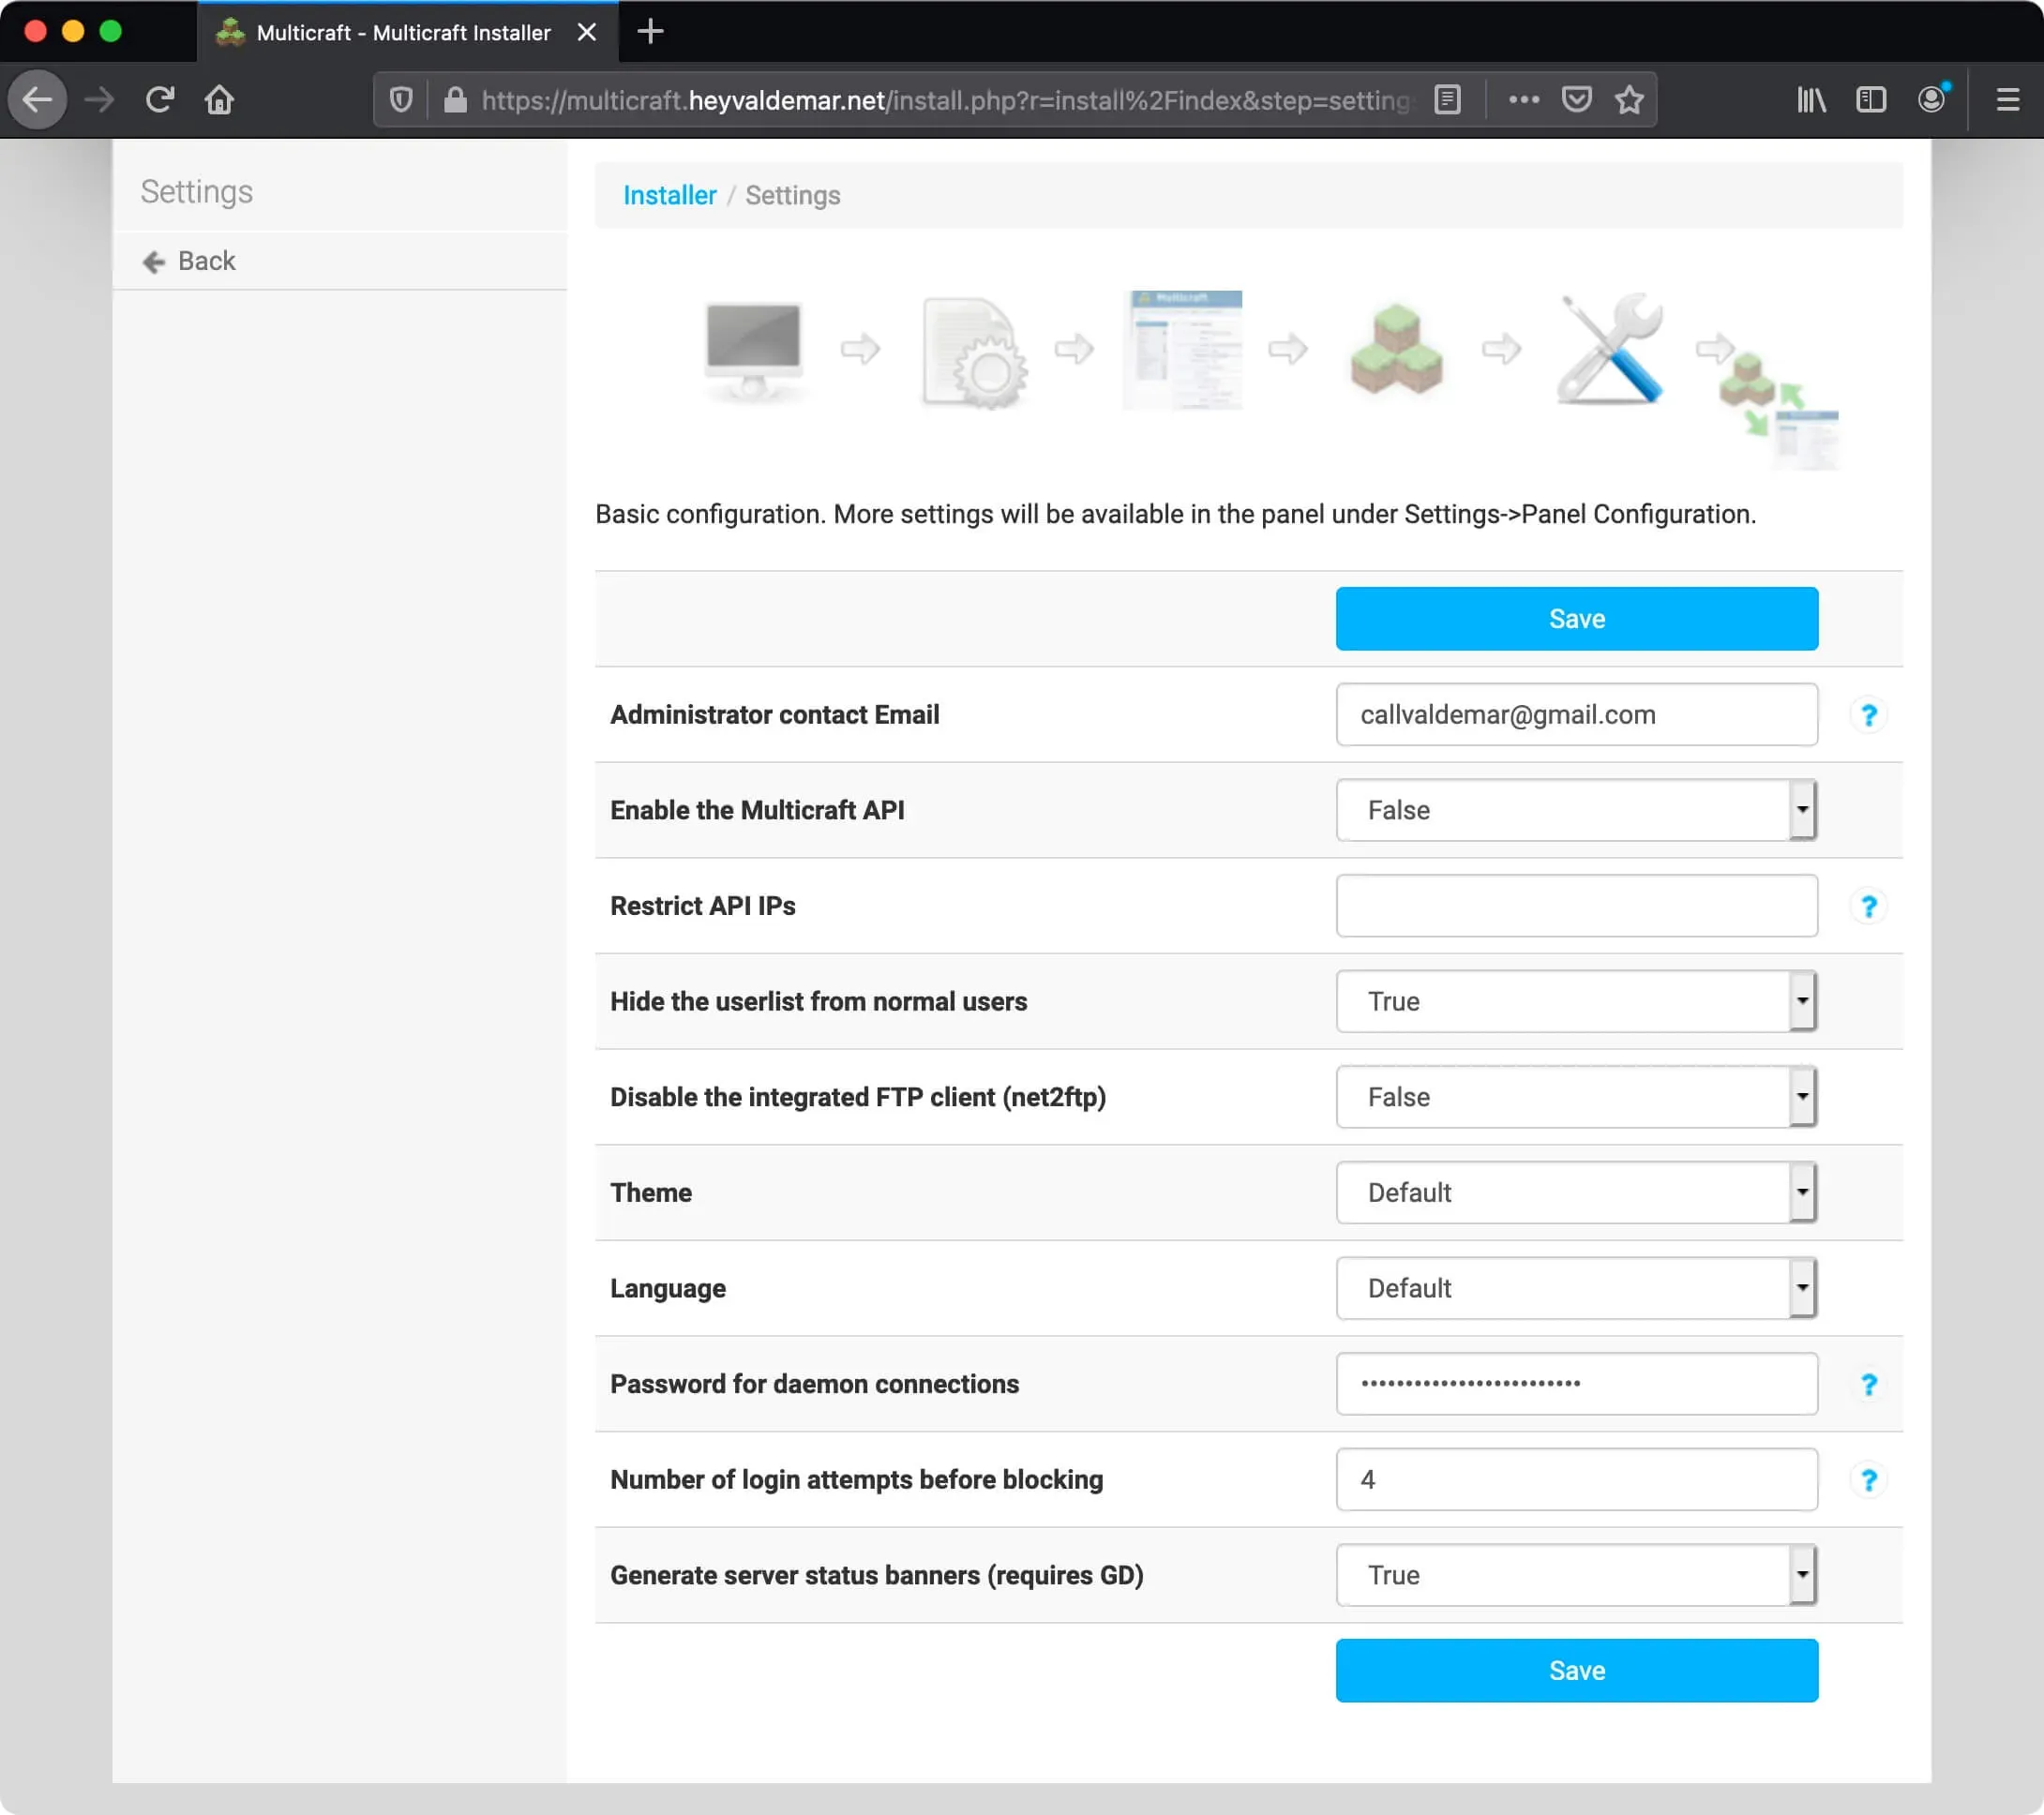Open the Library bookmarks icon
The image size is (2044, 1815).
pos(1811,100)
